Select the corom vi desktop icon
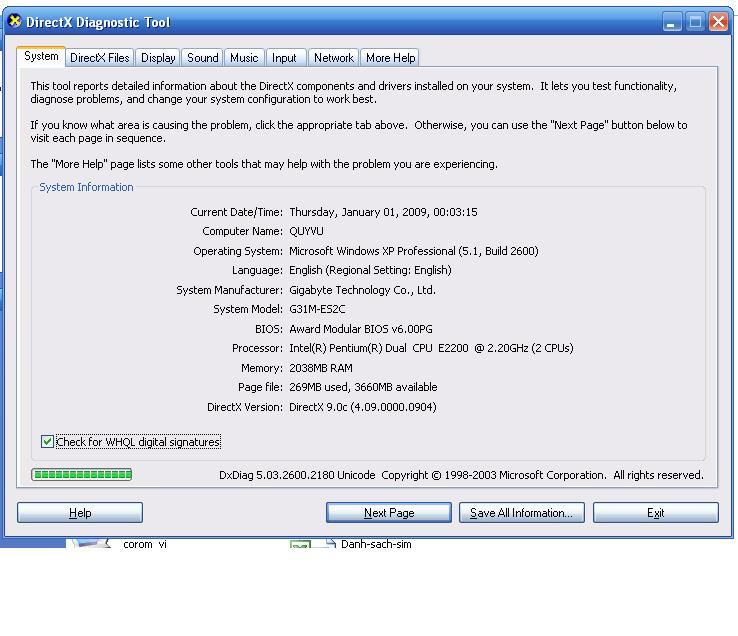Screen dimensions: 738x636 coord(92,544)
